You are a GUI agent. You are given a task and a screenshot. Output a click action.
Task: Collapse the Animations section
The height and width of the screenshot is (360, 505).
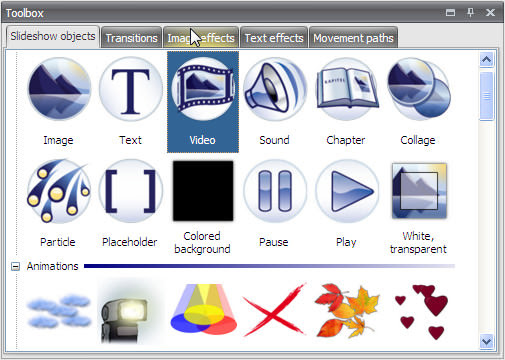coord(15,266)
